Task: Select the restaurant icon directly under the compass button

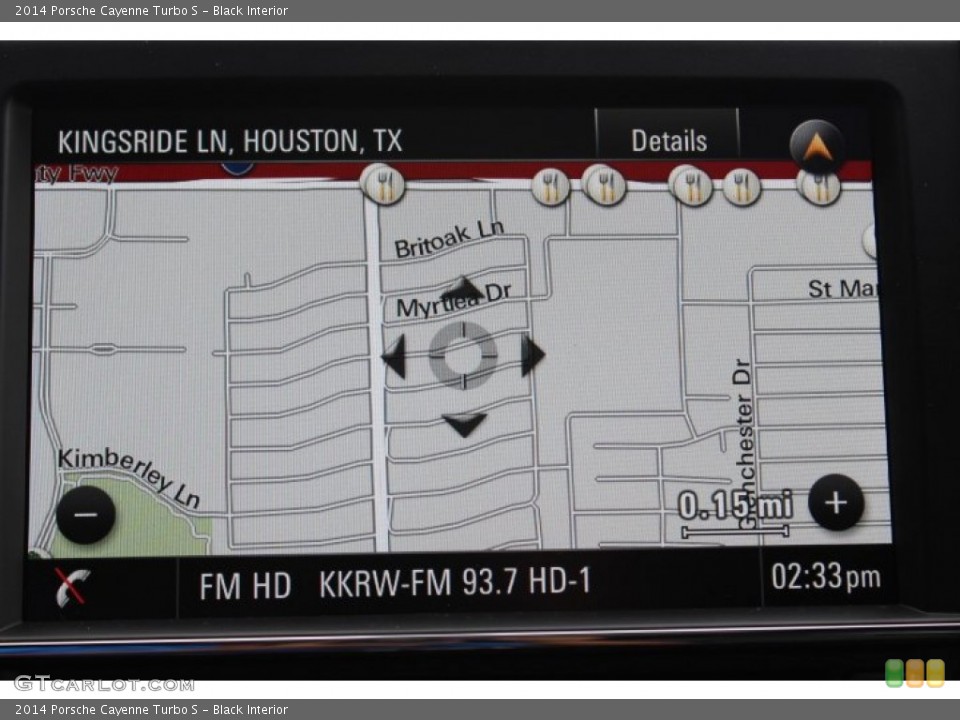Action: pyautogui.click(x=819, y=185)
